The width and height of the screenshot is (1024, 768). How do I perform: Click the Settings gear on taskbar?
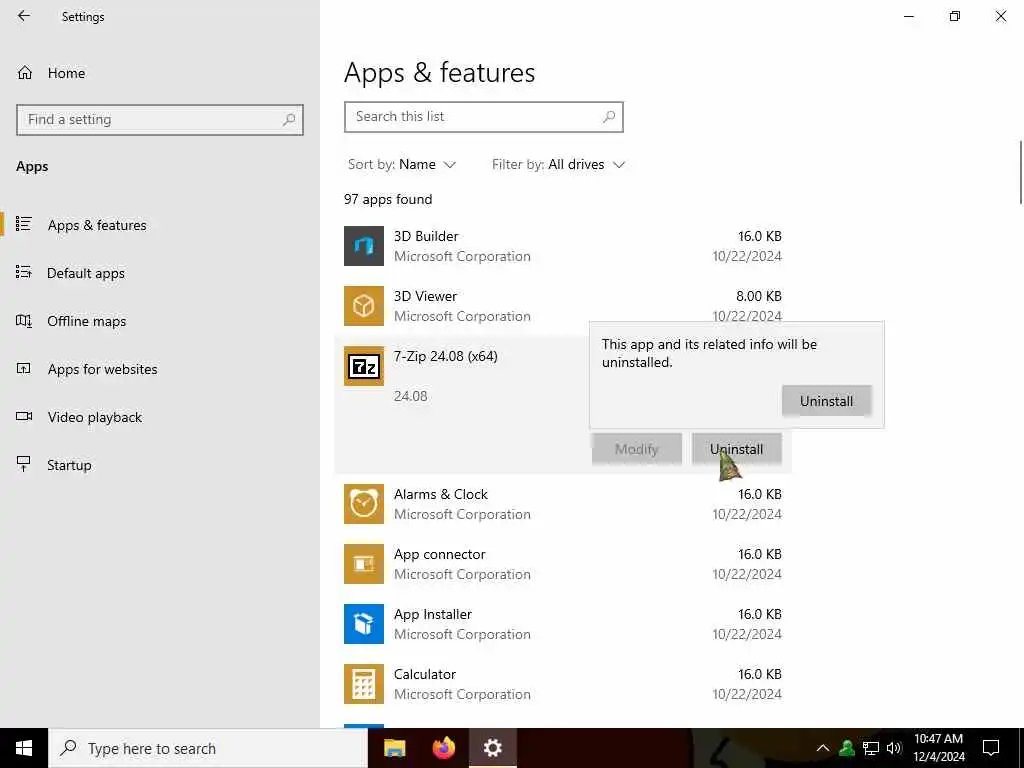492,748
